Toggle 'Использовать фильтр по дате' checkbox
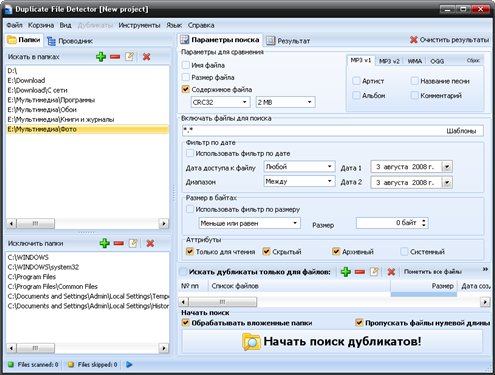Screen dimensions: 495x375 pyautogui.click(x=190, y=153)
